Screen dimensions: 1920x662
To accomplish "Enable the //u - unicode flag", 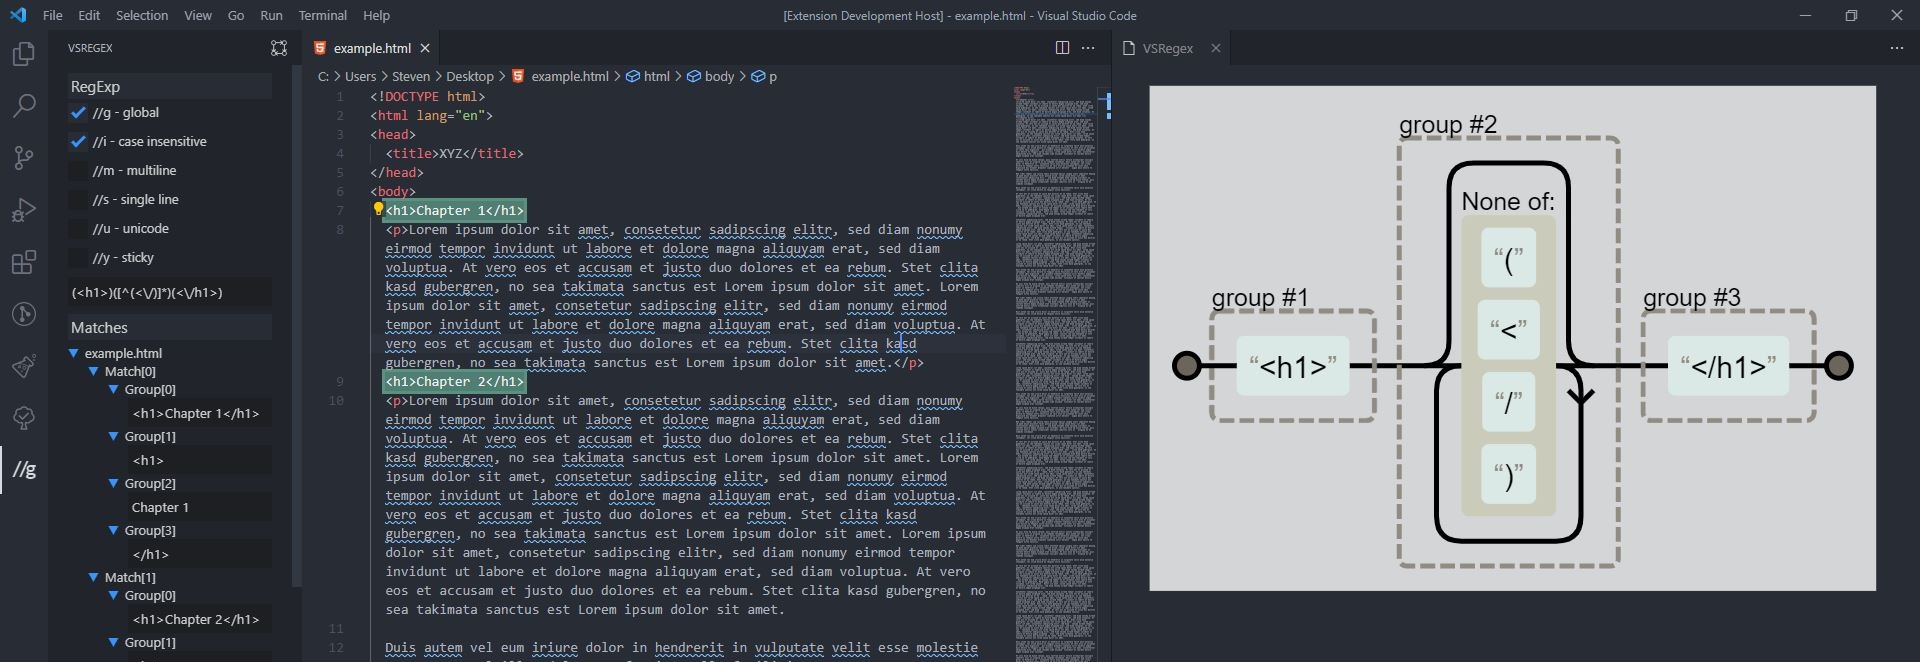I will tap(78, 229).
